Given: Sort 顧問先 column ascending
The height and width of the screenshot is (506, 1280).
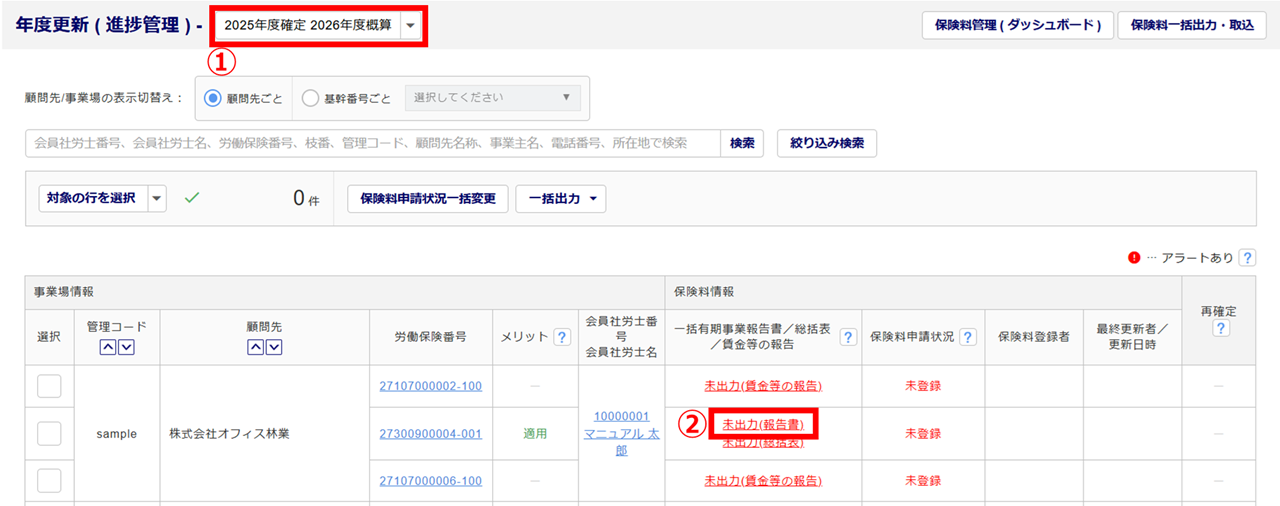Looking at the screenshot, I should click(x=255, y=347).
